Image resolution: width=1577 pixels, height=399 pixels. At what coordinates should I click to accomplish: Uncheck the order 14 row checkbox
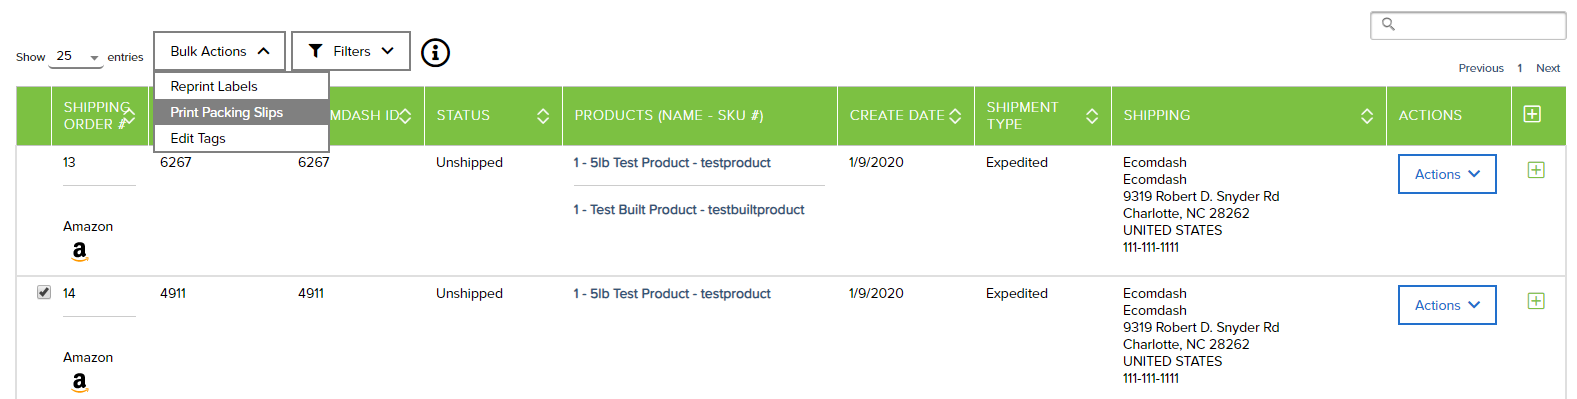(x=44, y=292)
